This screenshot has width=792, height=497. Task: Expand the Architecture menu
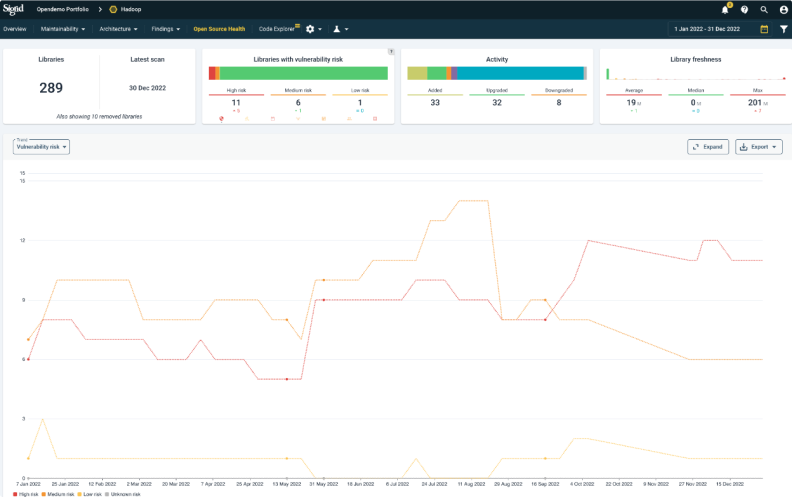[x=118, y=29]
